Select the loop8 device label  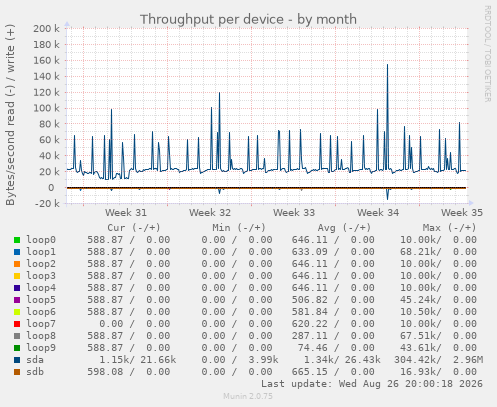pyautogui.click(x=41, y=336)
